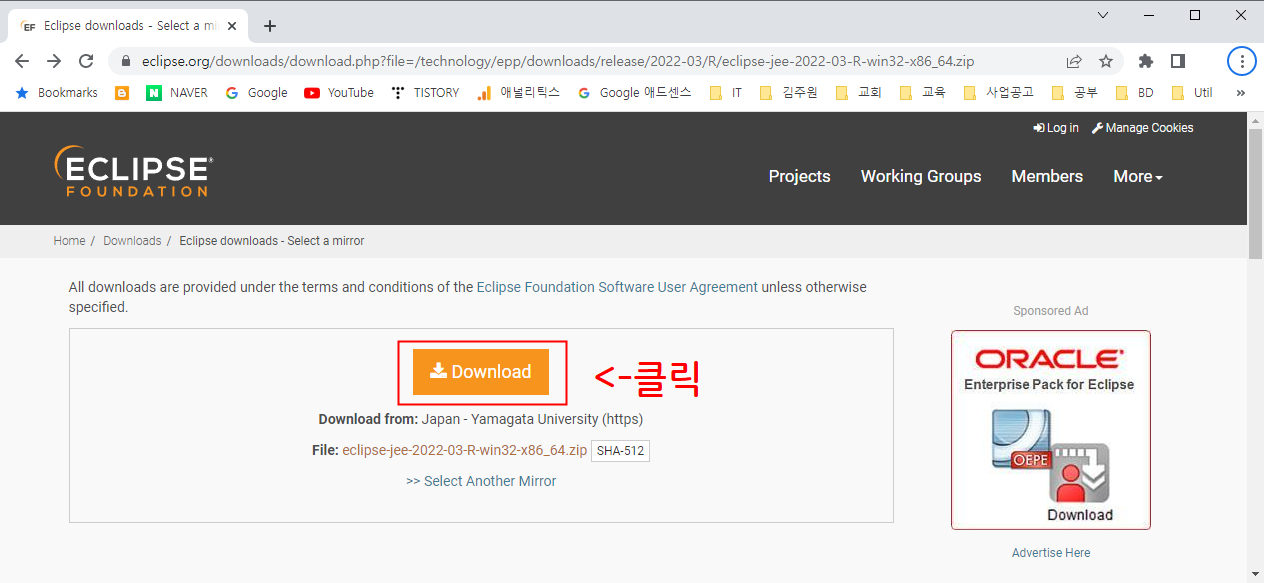
Task: Go back with the browser back arrow
Action: 22,61
